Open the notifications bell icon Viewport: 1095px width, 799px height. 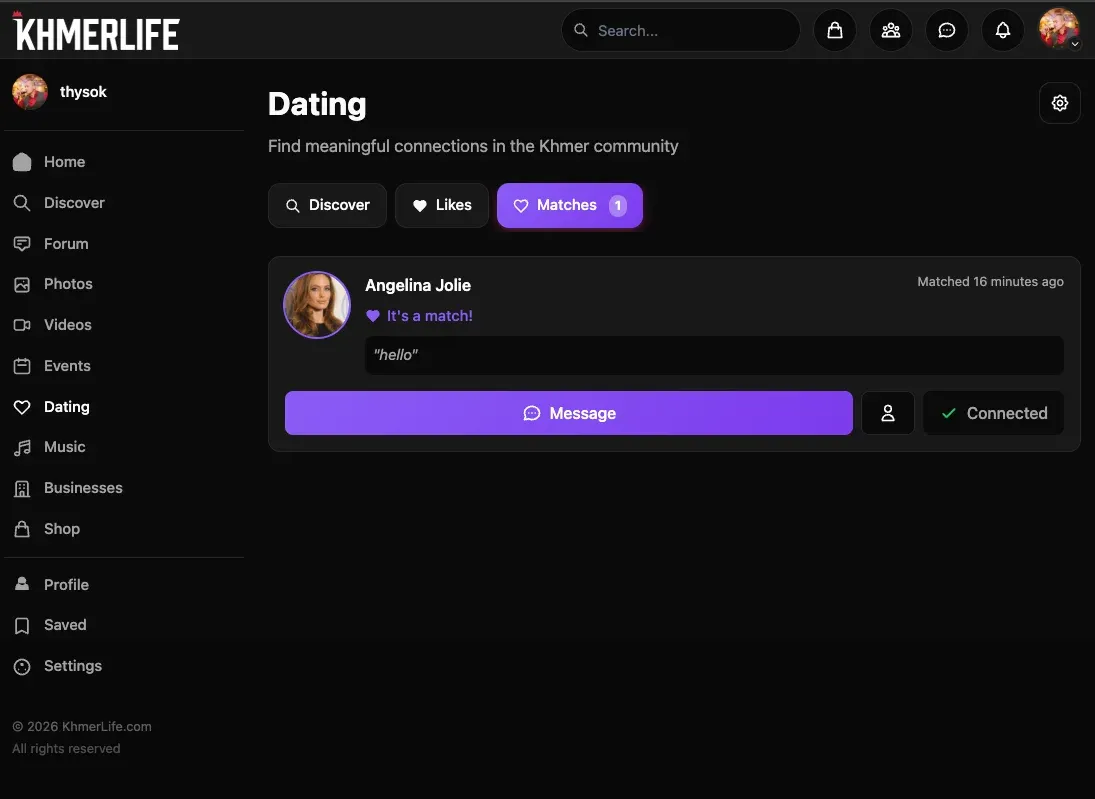coord(1002,30)
